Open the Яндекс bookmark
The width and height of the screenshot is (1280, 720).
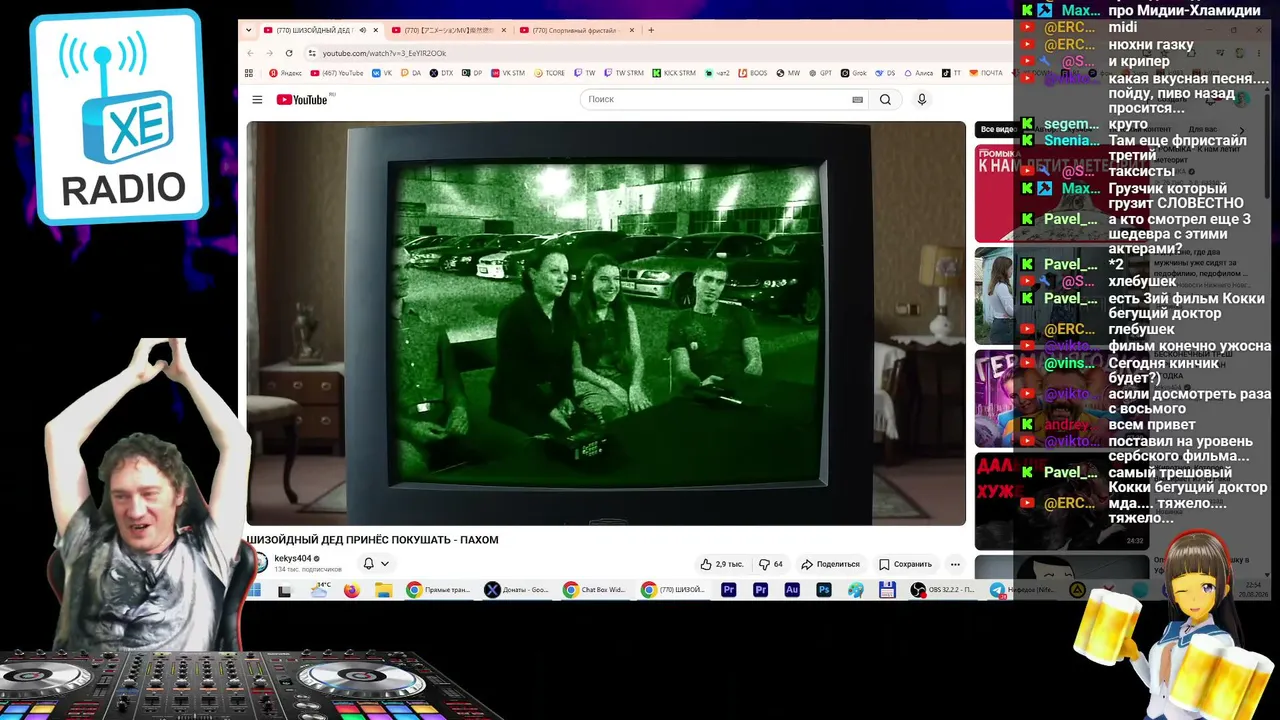[x=286, y=73]
